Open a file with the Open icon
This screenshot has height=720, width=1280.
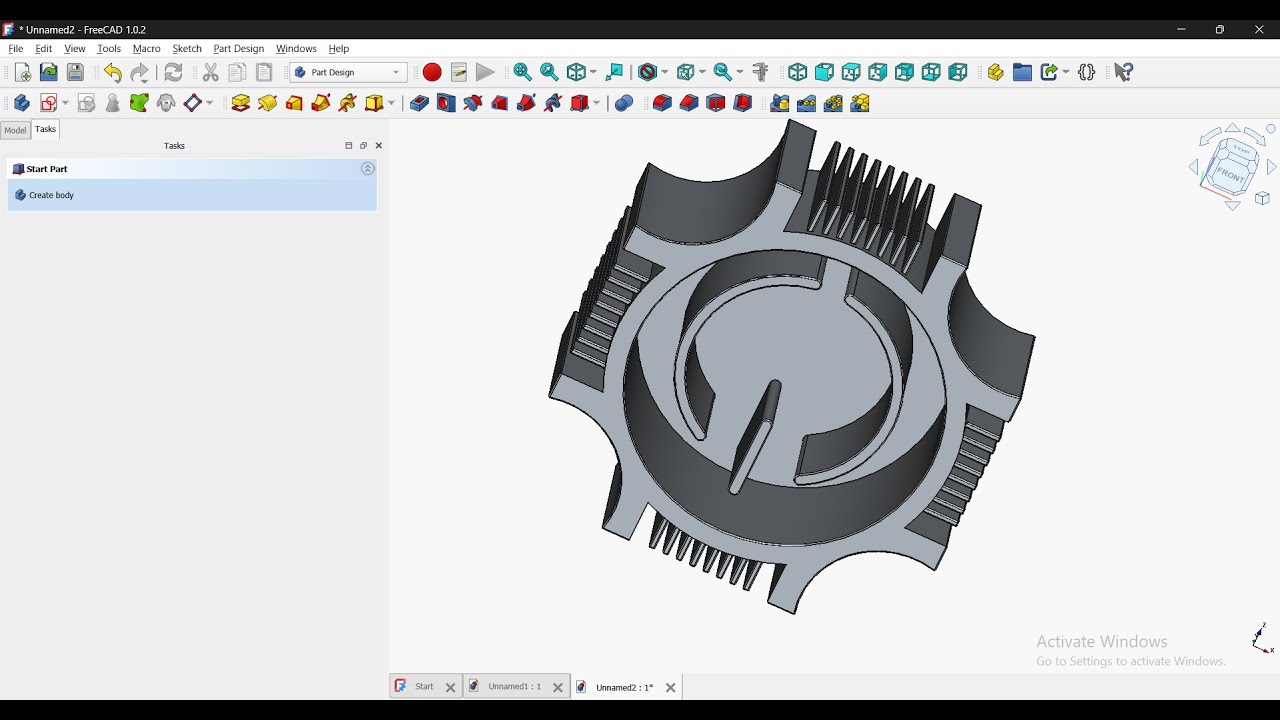(x=49, y=73)
